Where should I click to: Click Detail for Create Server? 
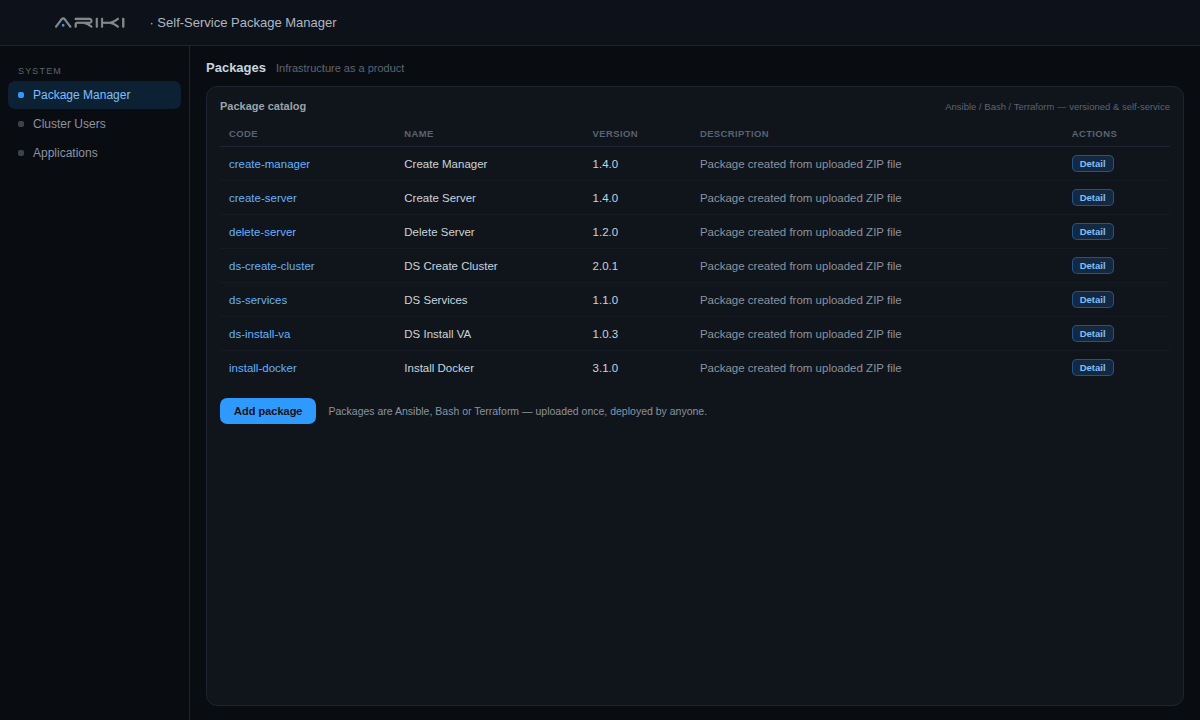click(x=1092, y=198)
